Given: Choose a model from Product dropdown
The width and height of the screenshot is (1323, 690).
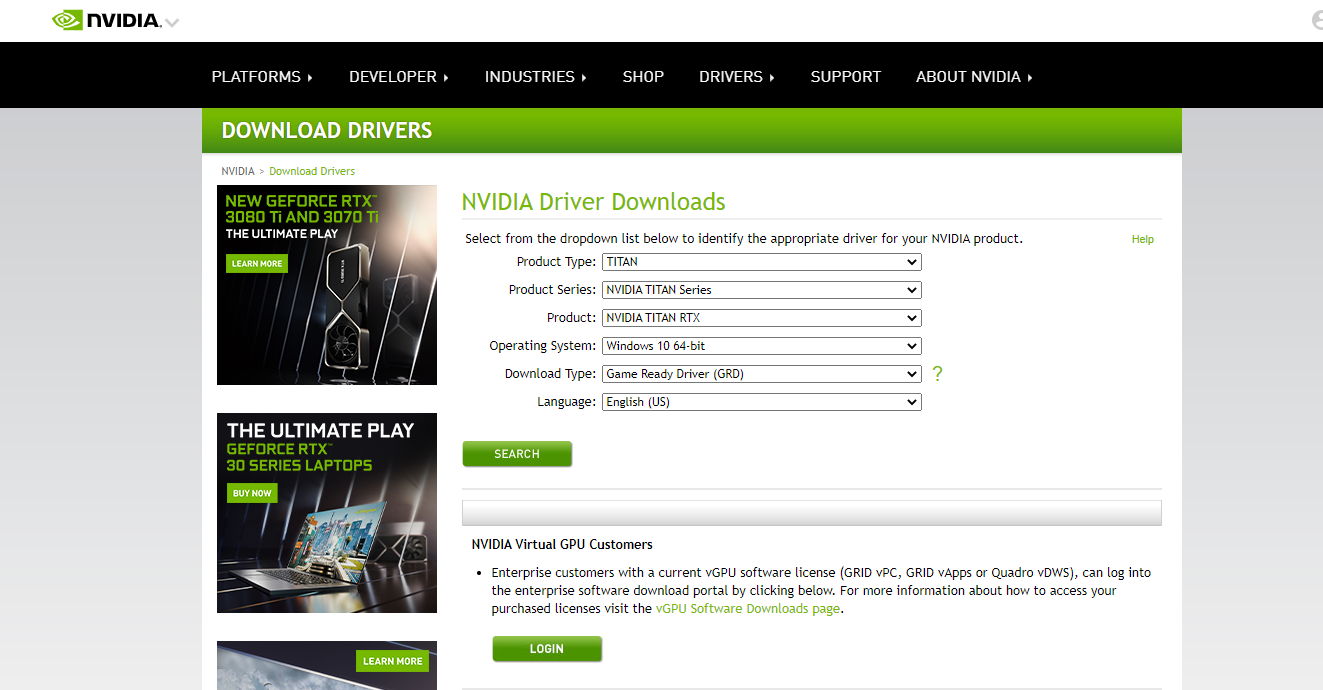Looking at the screenshot, I should click(x=761, y=318).
